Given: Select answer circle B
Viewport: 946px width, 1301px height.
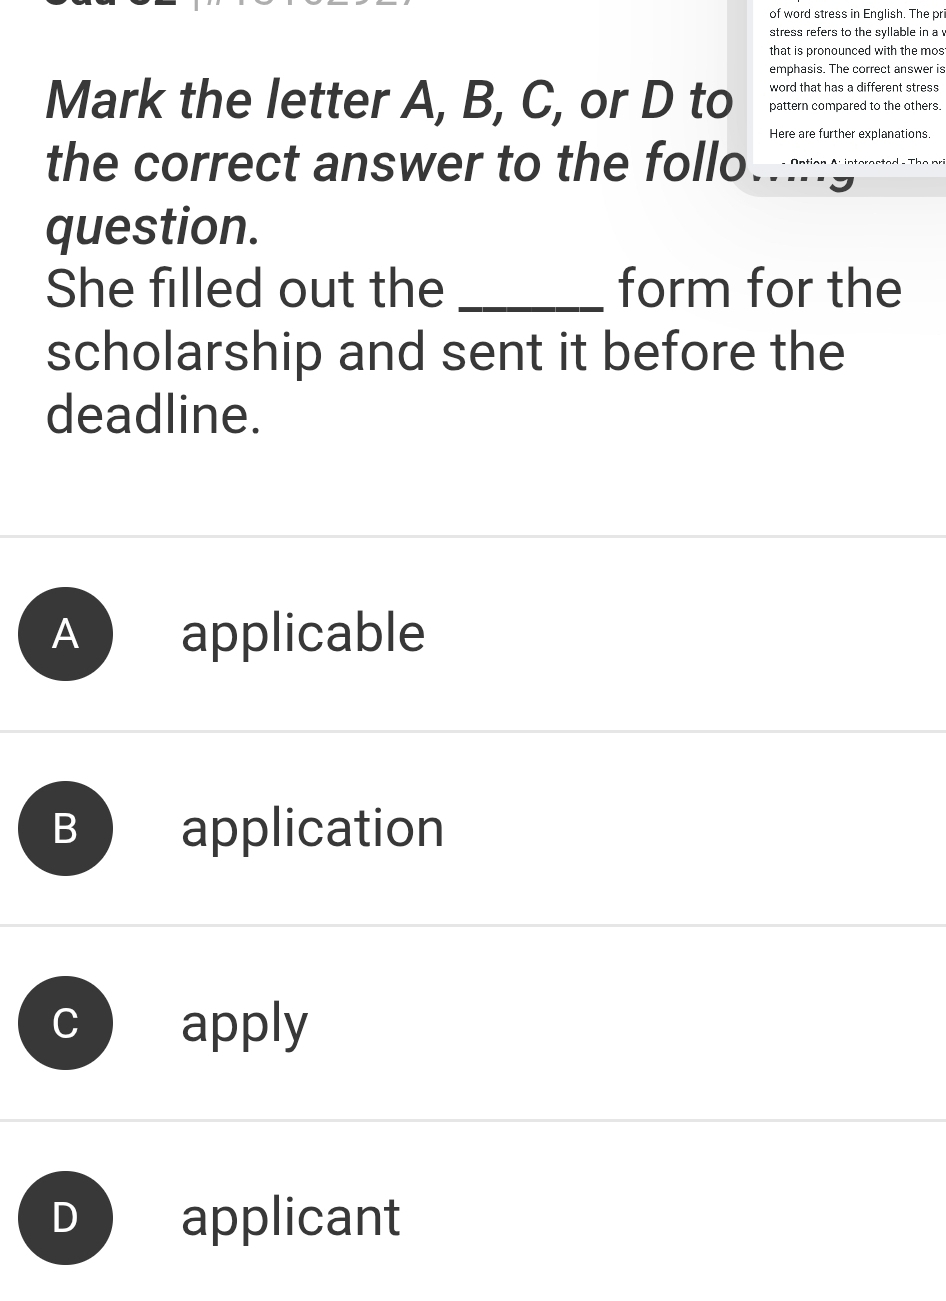Looking at the screenshot, I should [x=65, y=828].
